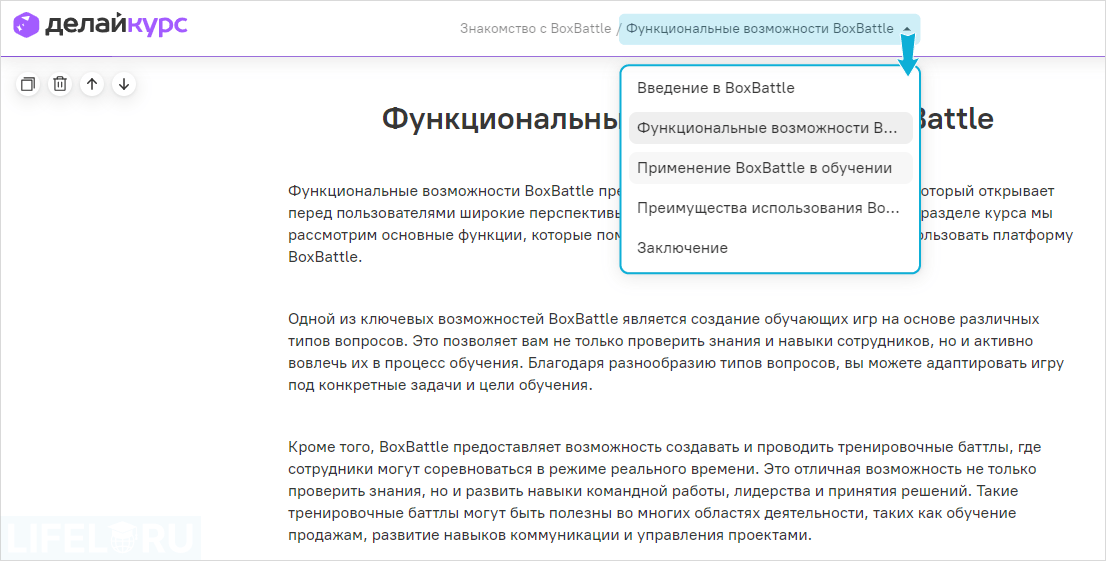Go to Знакомство с BoxBattle breadcrumb
The width and height of the screenshot is (1106, 561).
point(535,29)
